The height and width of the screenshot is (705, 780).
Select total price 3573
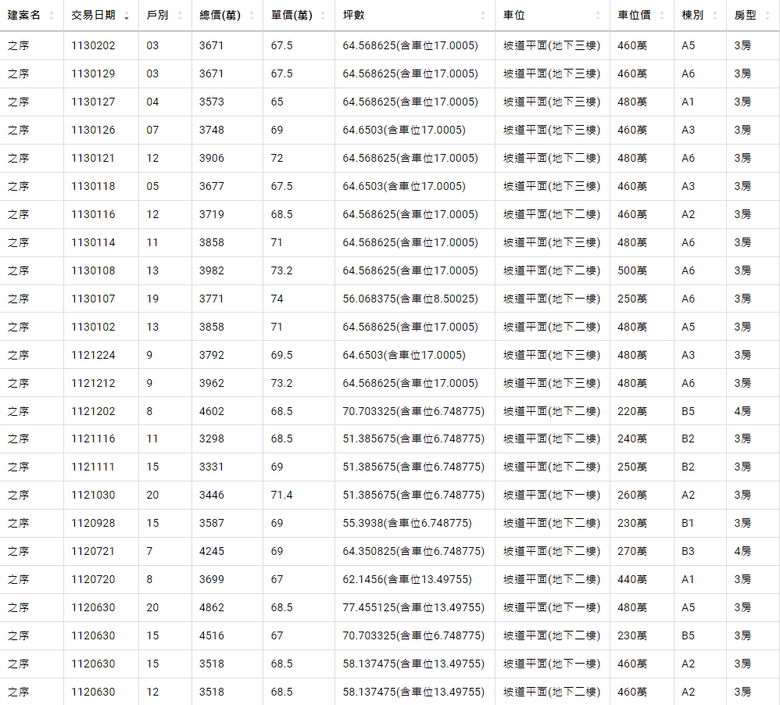coord(211,102)
